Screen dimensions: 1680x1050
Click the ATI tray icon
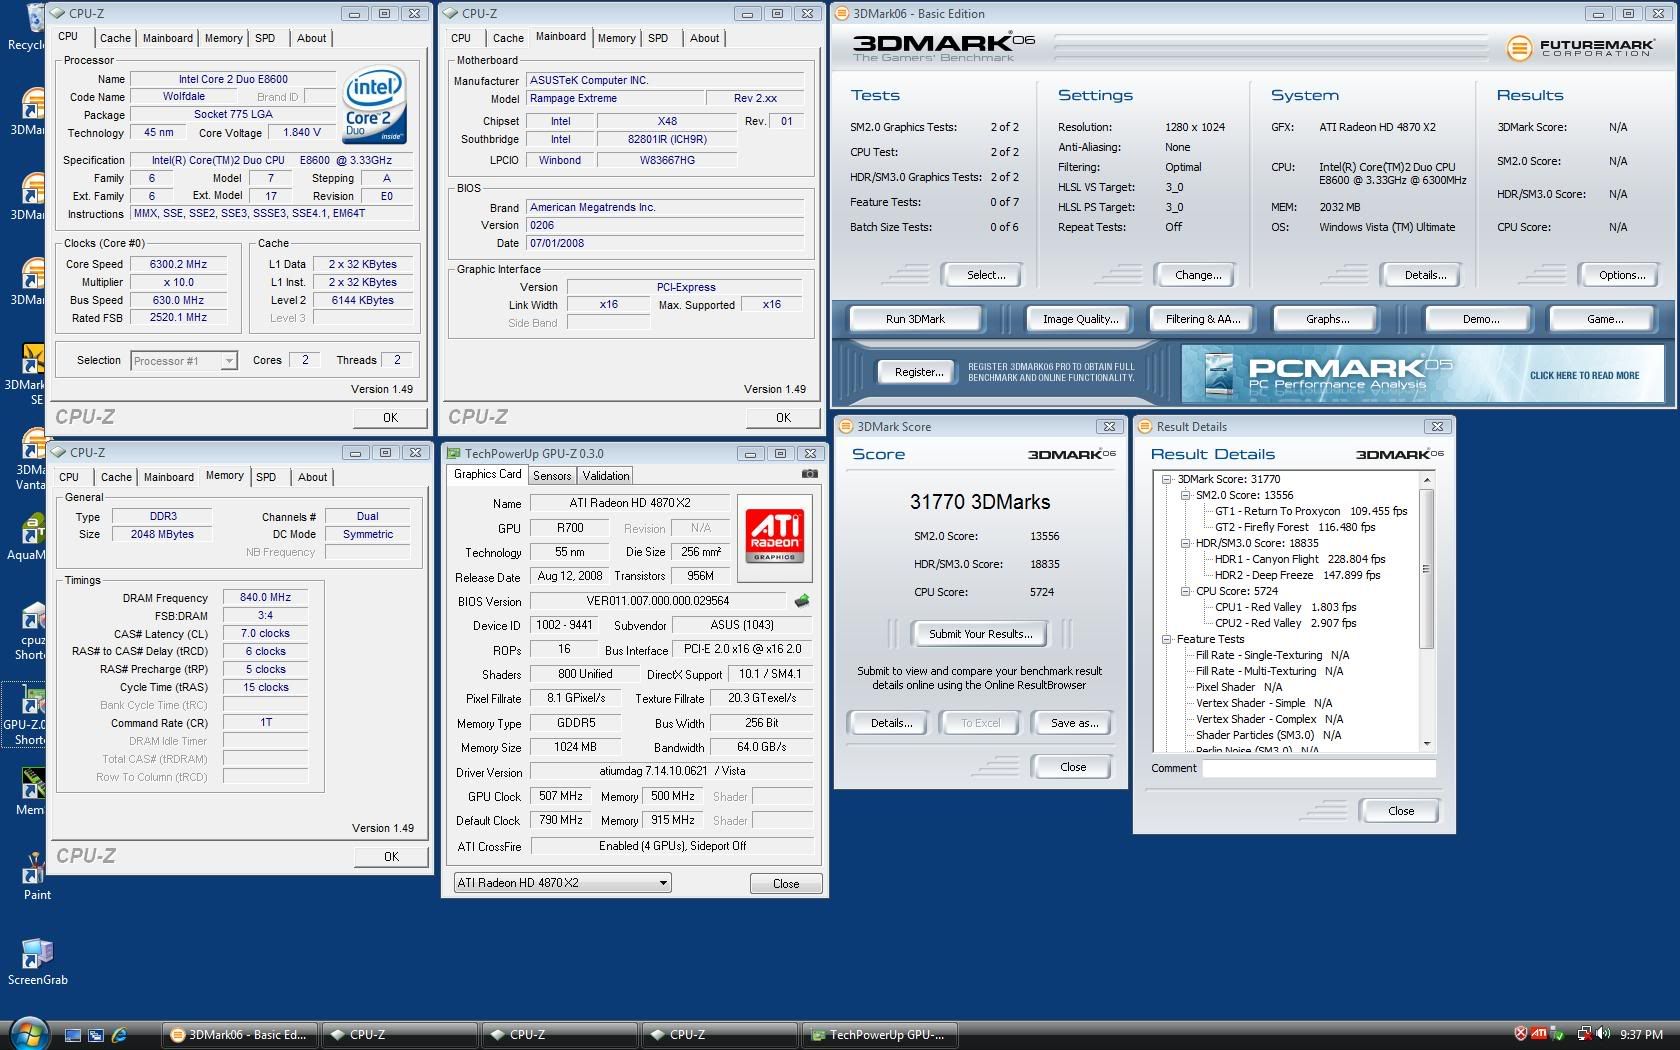[x=1539, y=1034]
